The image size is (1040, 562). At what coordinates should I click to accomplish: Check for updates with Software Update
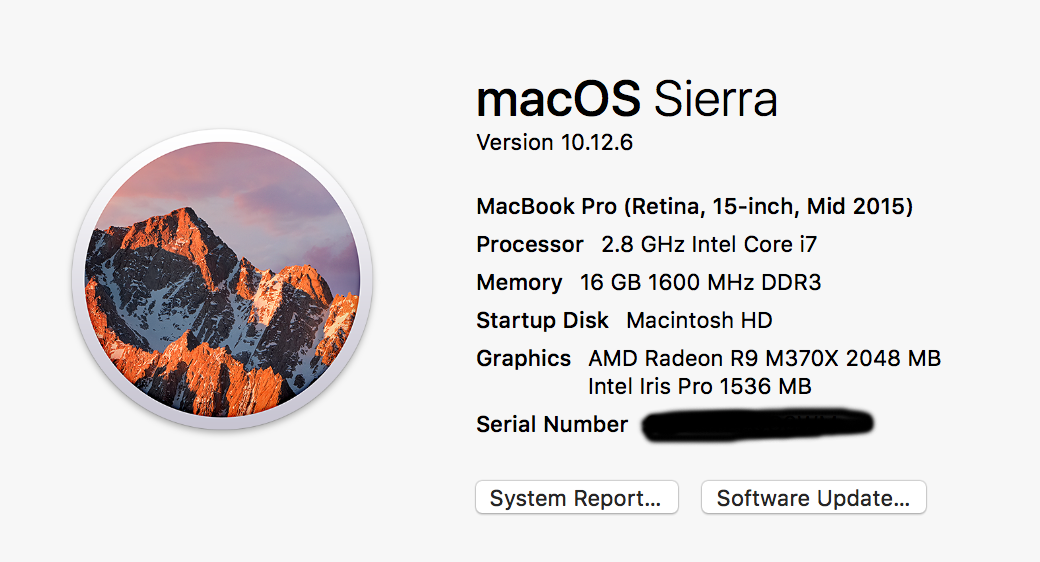click(x=813, y=498)
